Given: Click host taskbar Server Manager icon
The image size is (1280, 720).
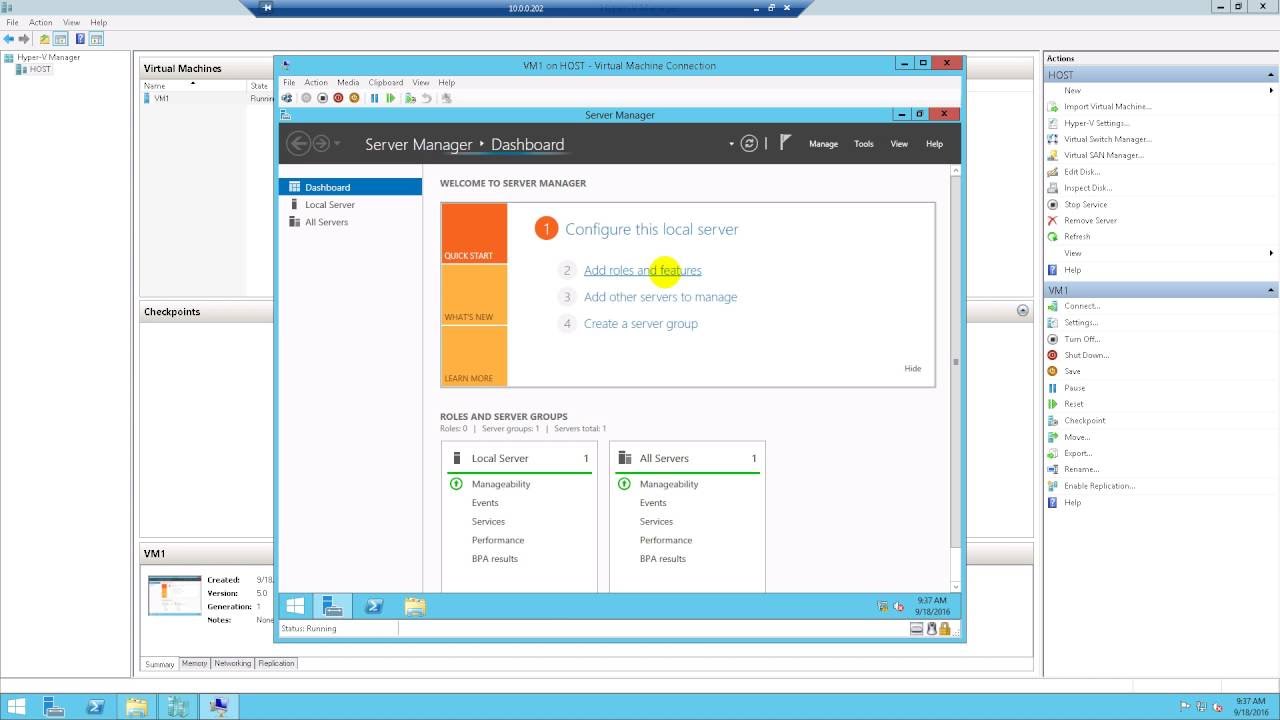Looking at the screenshot, I should click(x=54, y=707).
